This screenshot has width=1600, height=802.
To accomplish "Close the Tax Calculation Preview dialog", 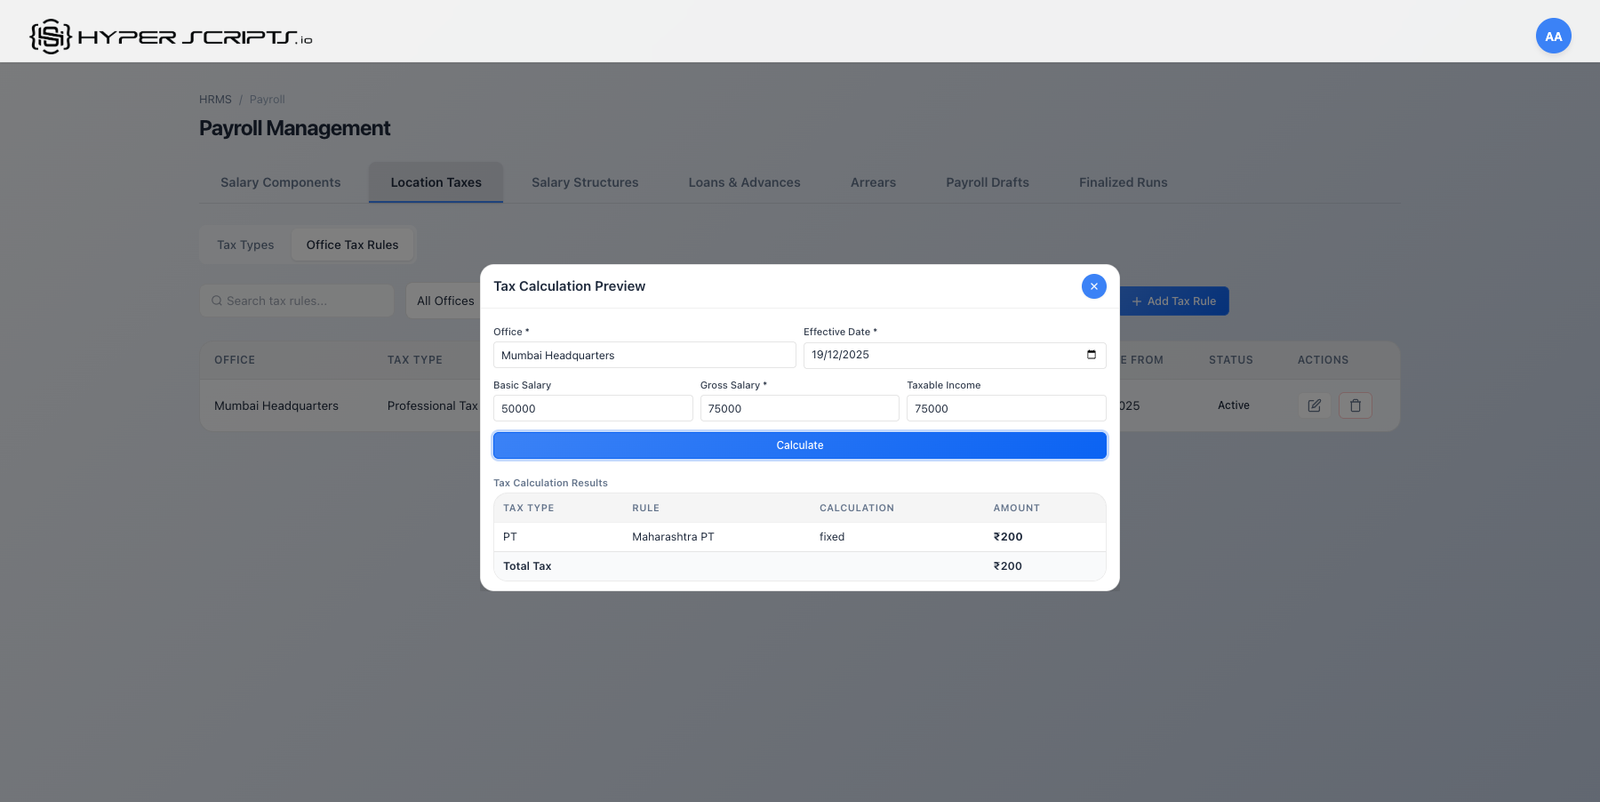I will tap(1093, 286).
